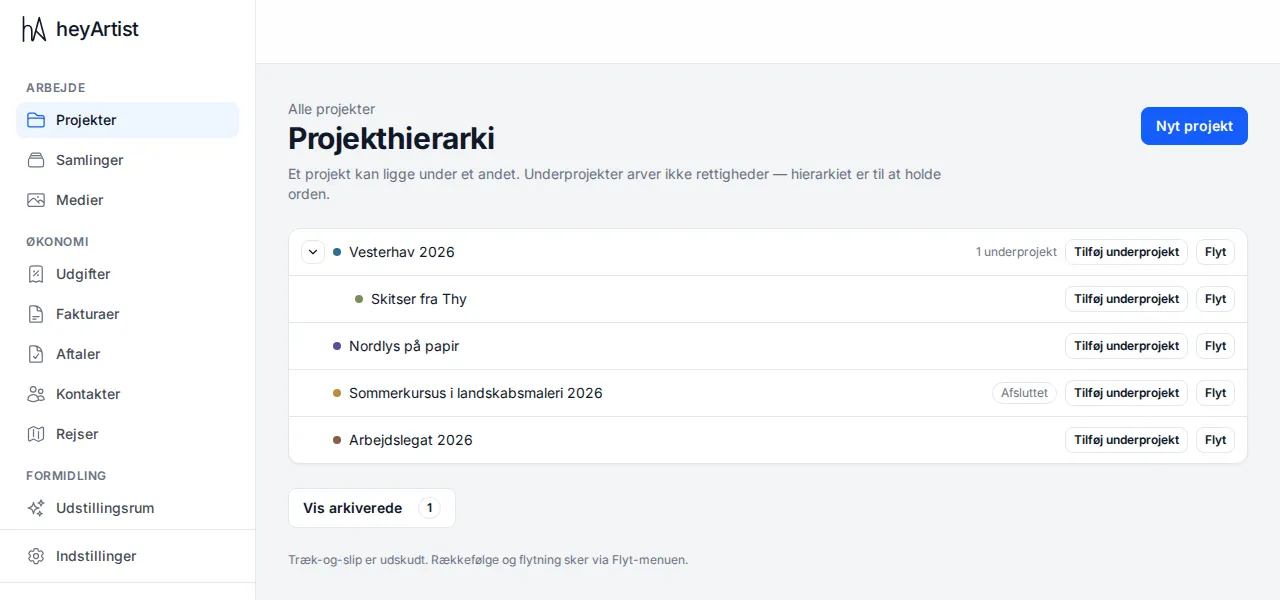Open the Medier section
This screenshot has width=1280, height=600.
127,200
